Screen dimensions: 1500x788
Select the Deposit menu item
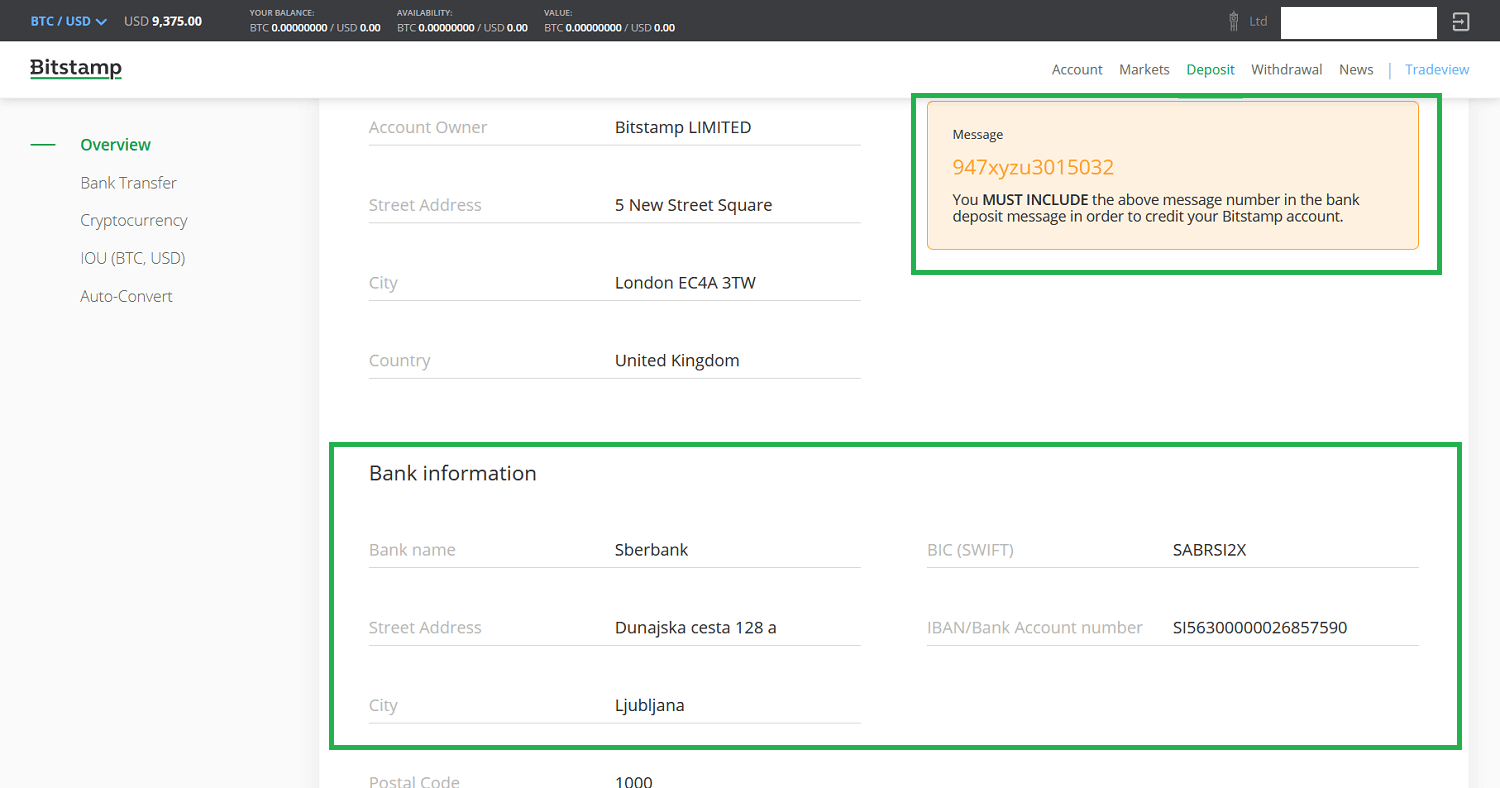[x=1210, y=69]
